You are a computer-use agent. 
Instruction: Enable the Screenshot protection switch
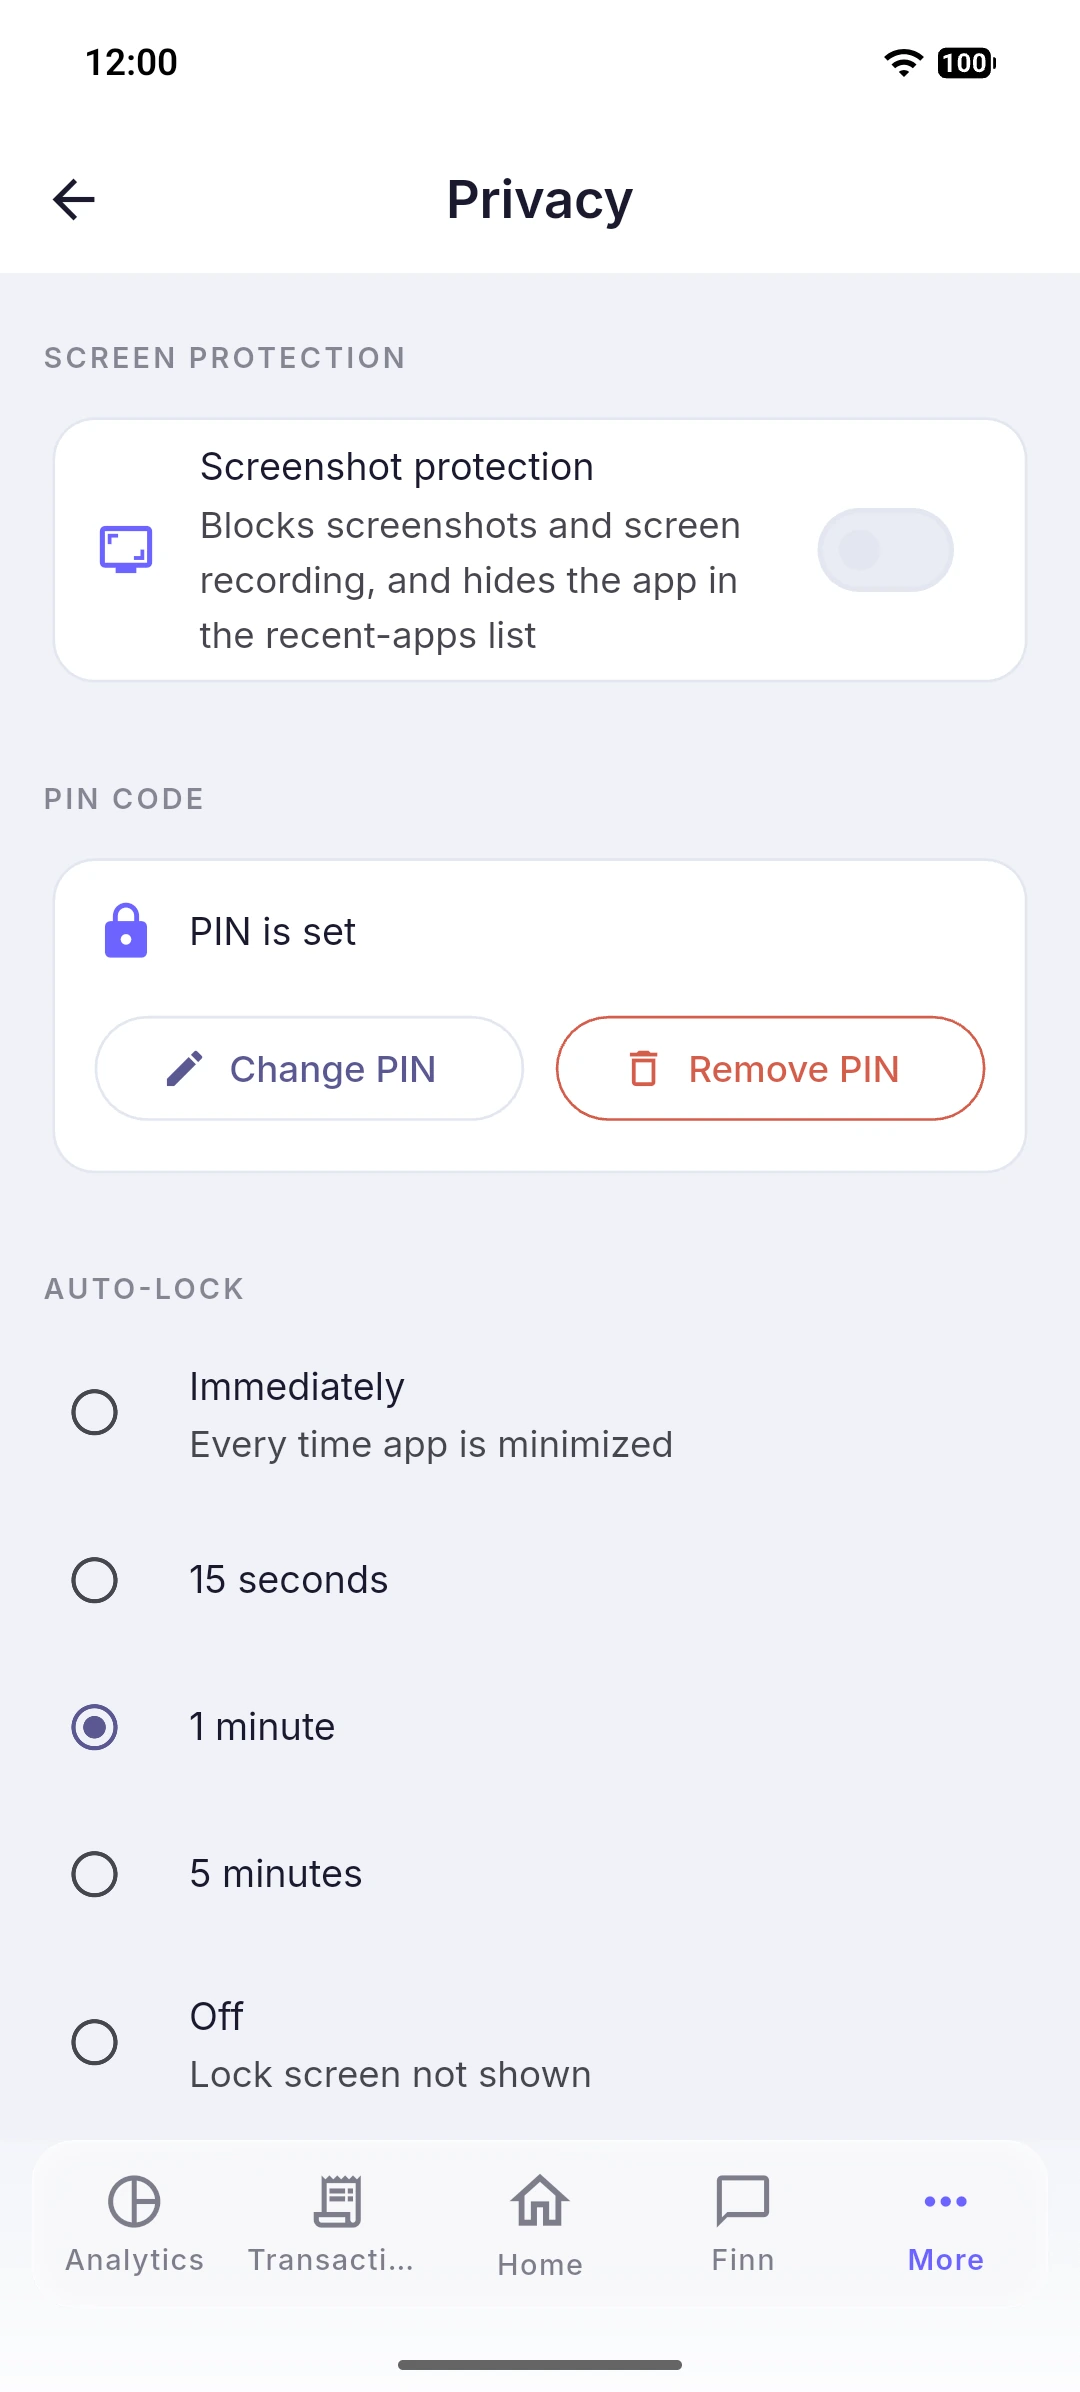(885, 550)
